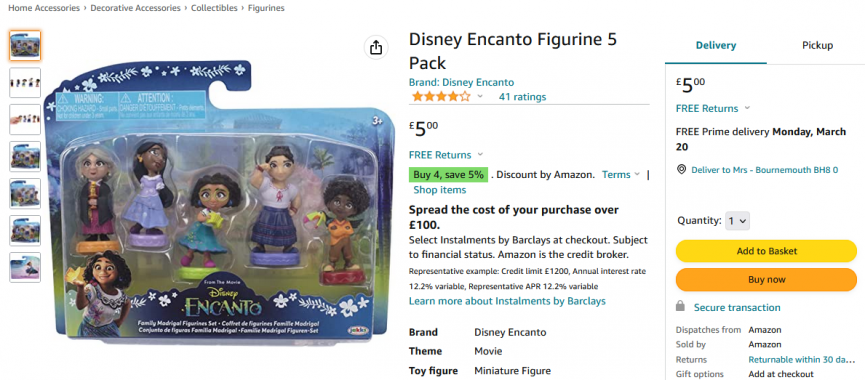Select the second thumbnail showing figures row
The image size is (865, 380).
click(25, 83)
